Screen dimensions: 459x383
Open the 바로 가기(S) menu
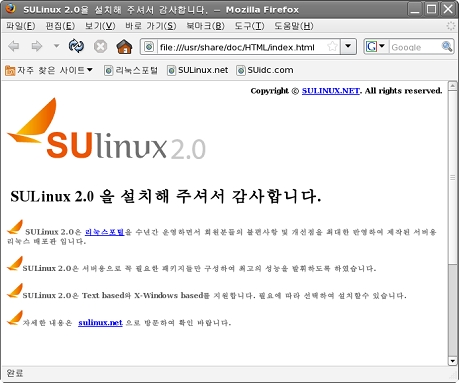151,26
